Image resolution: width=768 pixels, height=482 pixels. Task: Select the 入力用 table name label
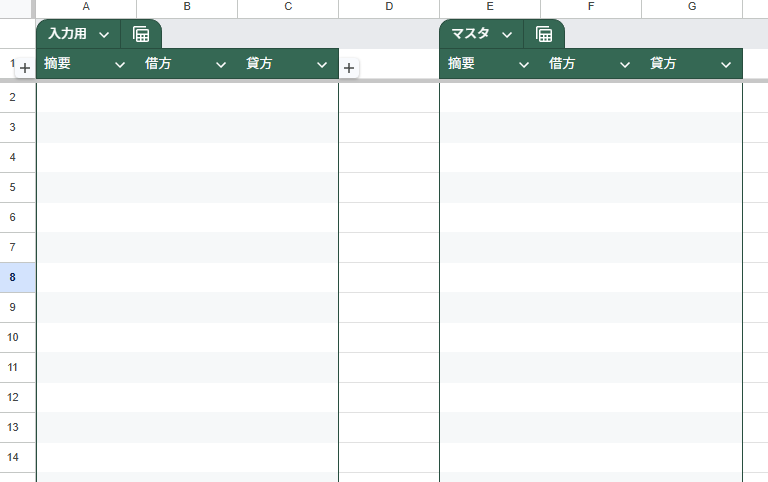pyautogui.click(x=68, y=34)
